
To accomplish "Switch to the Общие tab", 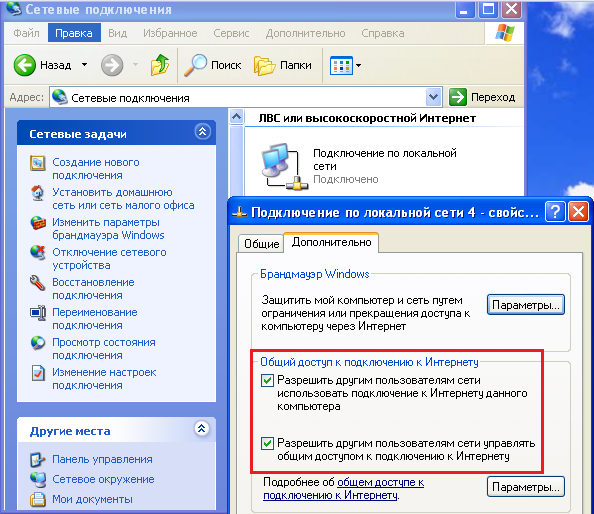I will [x=261, y=244].
